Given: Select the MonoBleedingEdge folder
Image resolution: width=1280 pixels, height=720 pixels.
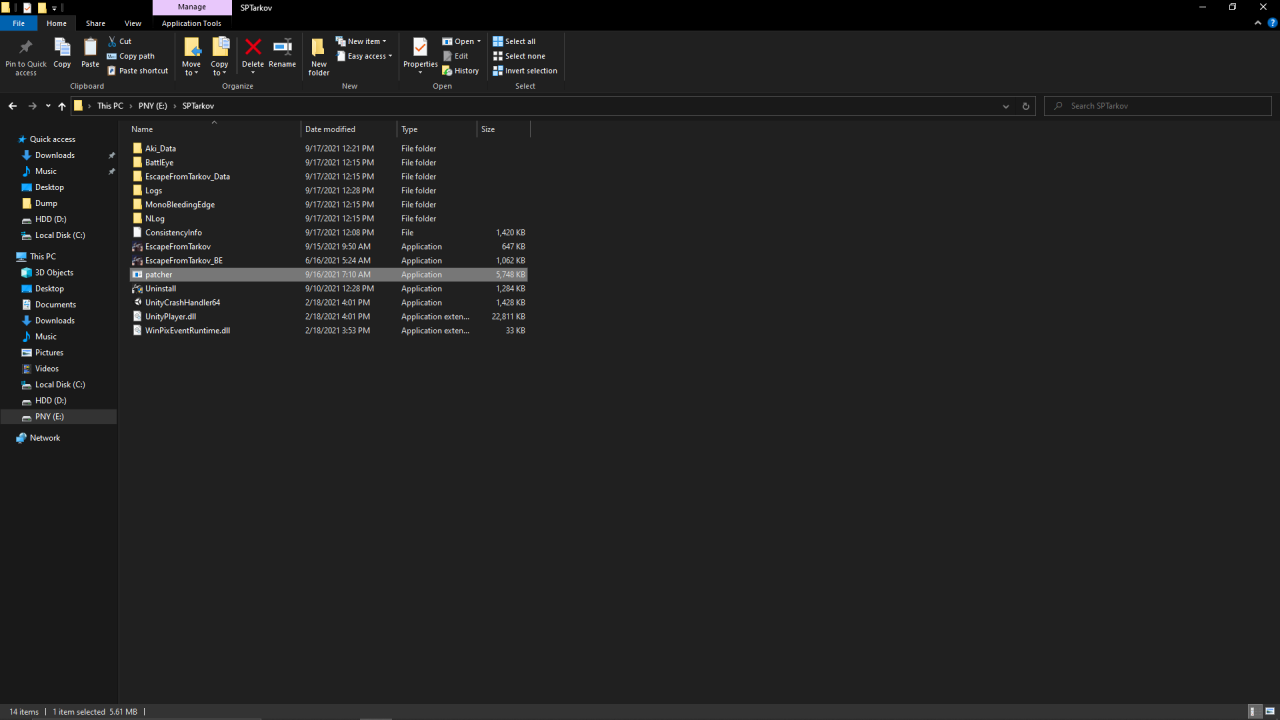Looking at the screenshot, I should (x=180, y=204).
